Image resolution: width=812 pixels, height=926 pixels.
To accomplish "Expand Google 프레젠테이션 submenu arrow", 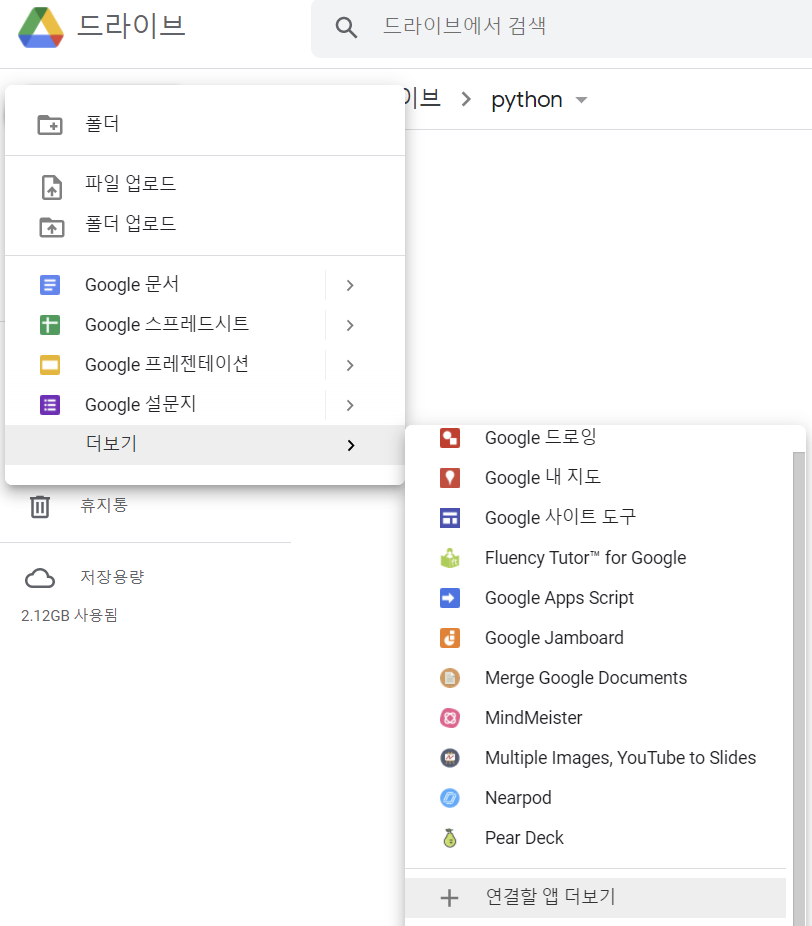I will (350, 366).
